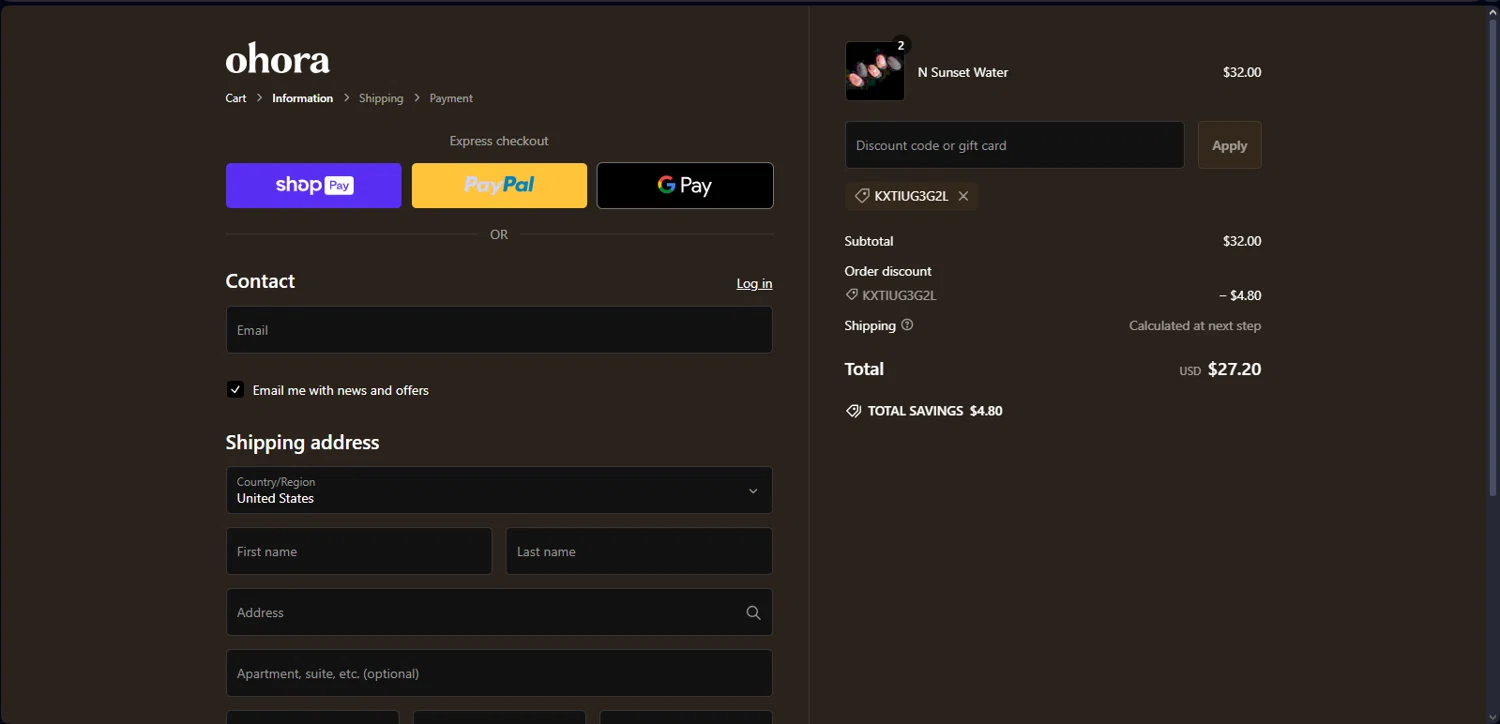Click the ohora logo
The width and height of the screenshot is (1500, 724).
point(278,60)
